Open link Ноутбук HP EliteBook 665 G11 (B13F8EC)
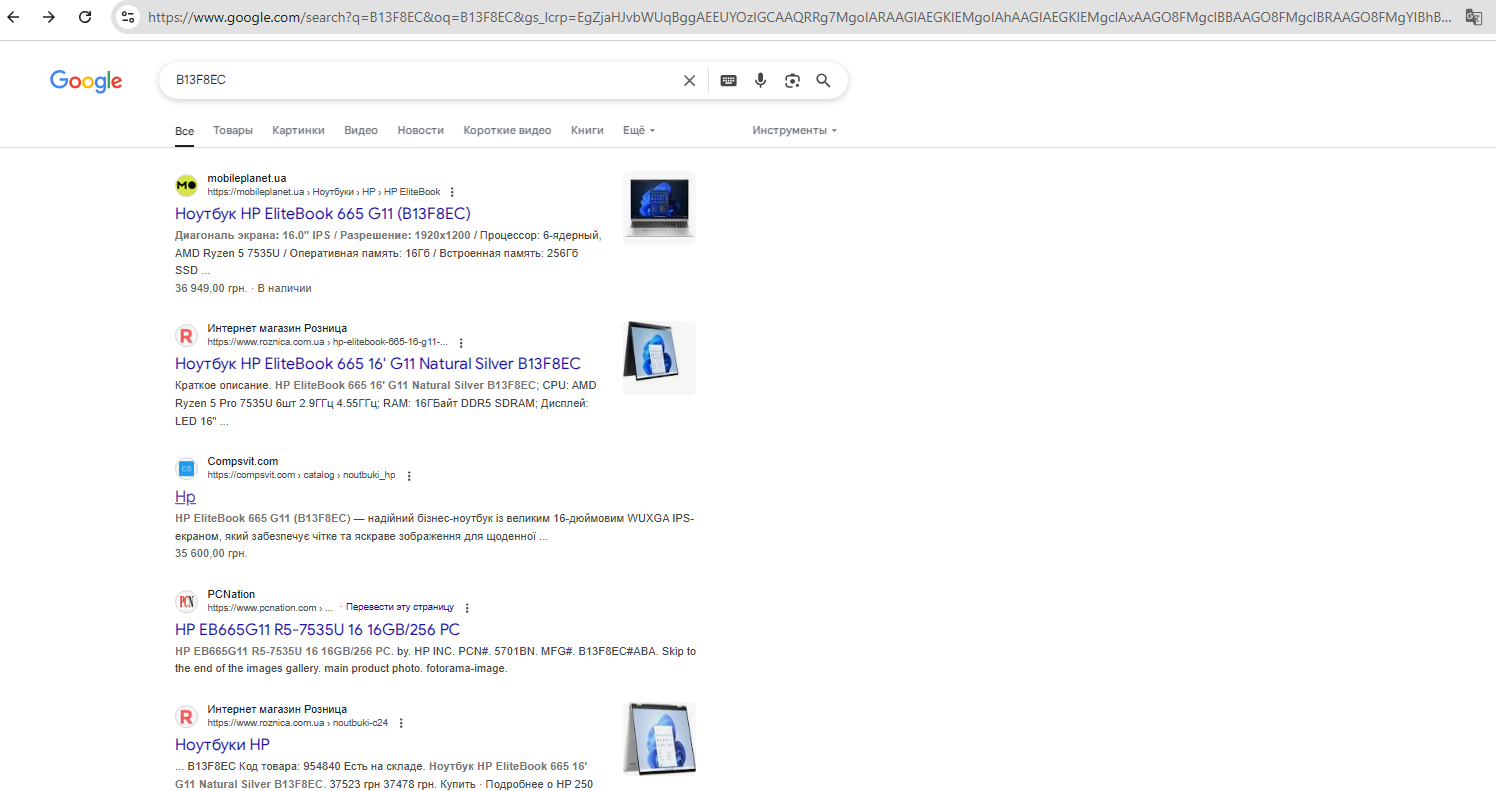Image resolution: width=1496 pixels, height=791 pixels. coord(322,214)
